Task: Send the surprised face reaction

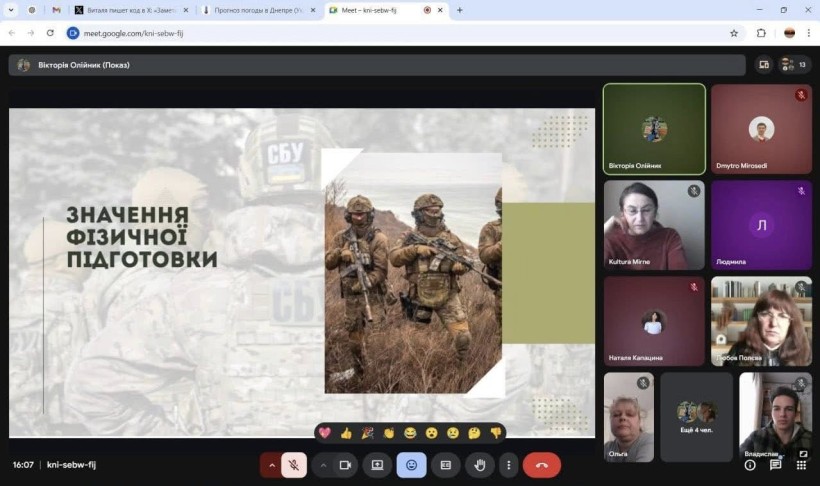Action: [x=431, y=433]
